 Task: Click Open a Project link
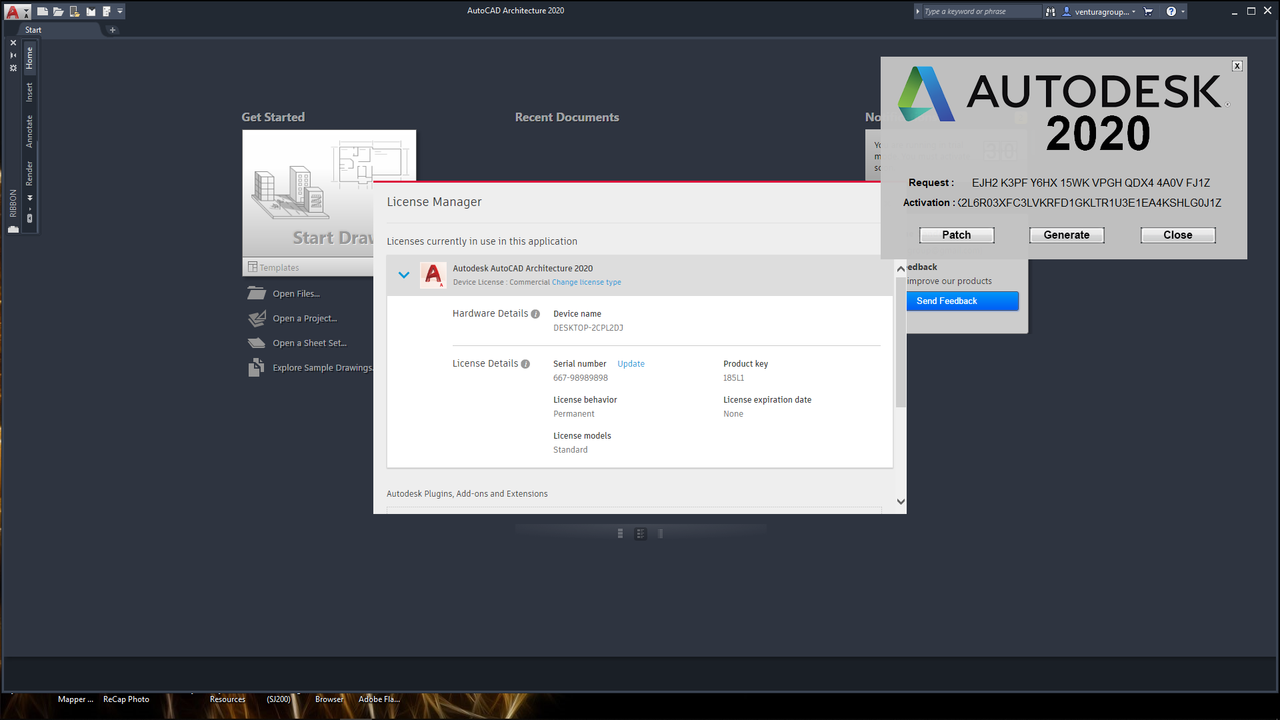pyautogui.click(x=305, y=319)
